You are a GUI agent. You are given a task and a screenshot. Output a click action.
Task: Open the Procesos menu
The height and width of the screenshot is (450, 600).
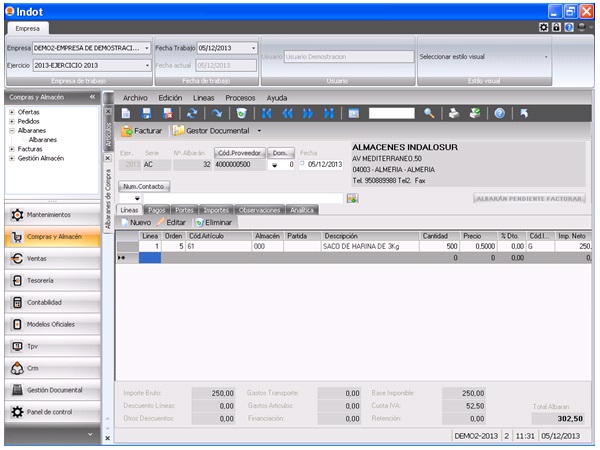(240, 98)
